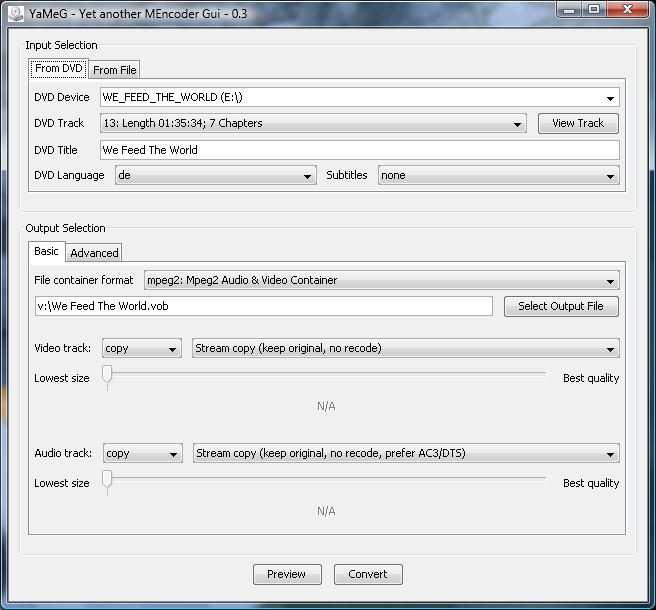This screenshot has height=610, width=656.
Task: Expand the File container format dropdown
Action: (x=381, y=281)
